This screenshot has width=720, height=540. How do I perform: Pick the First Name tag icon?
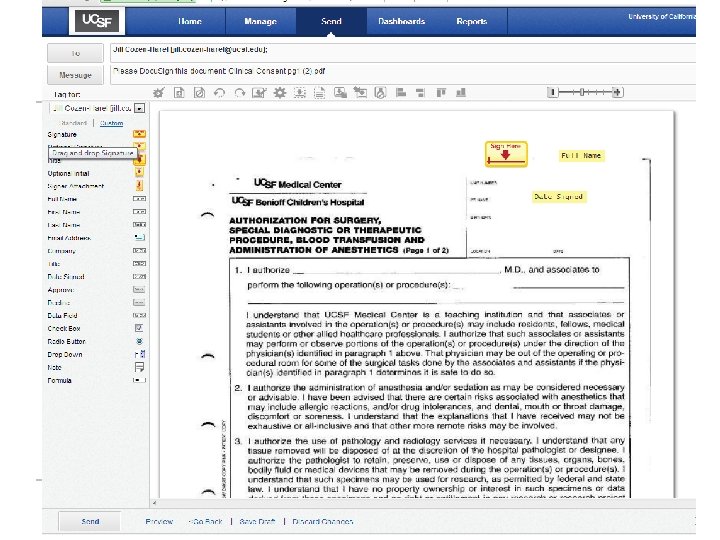(139, 212)
